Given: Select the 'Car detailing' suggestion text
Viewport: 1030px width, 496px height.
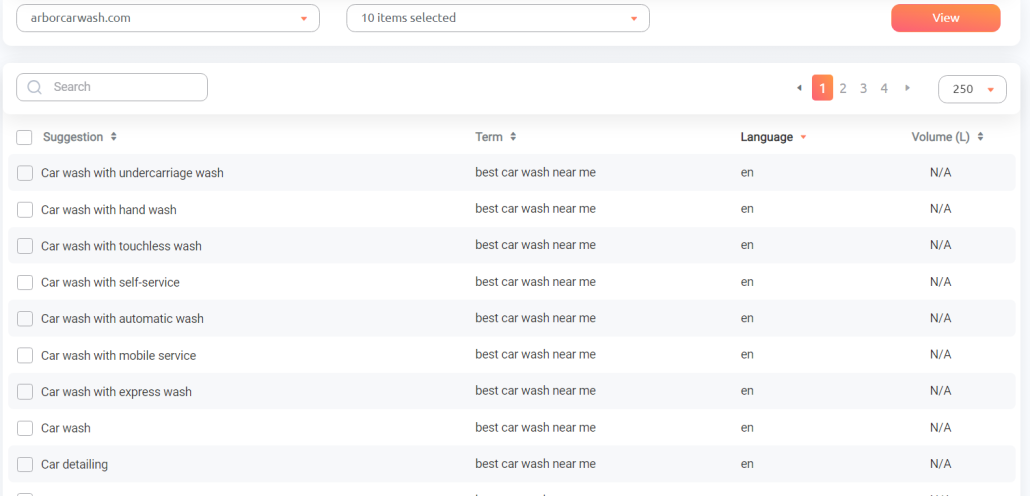Looking at the screenshot, I should [74, 464].
